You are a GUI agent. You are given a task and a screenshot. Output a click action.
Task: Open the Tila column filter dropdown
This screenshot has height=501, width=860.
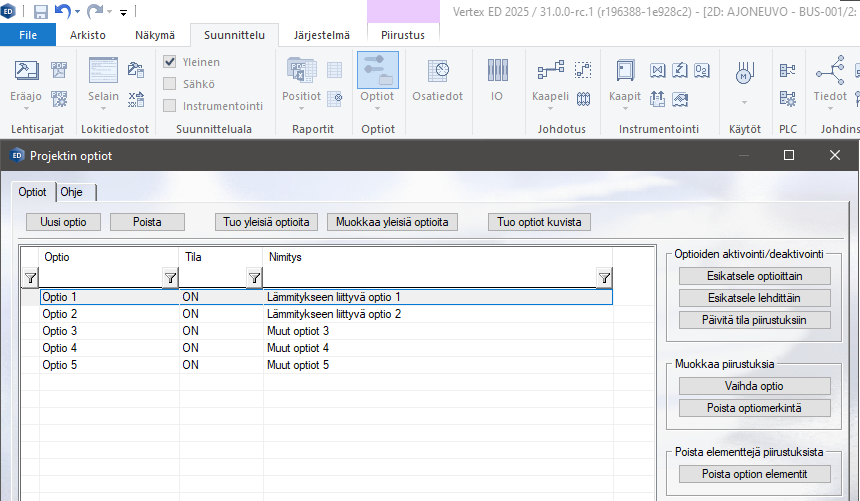(x=254, y=277)
